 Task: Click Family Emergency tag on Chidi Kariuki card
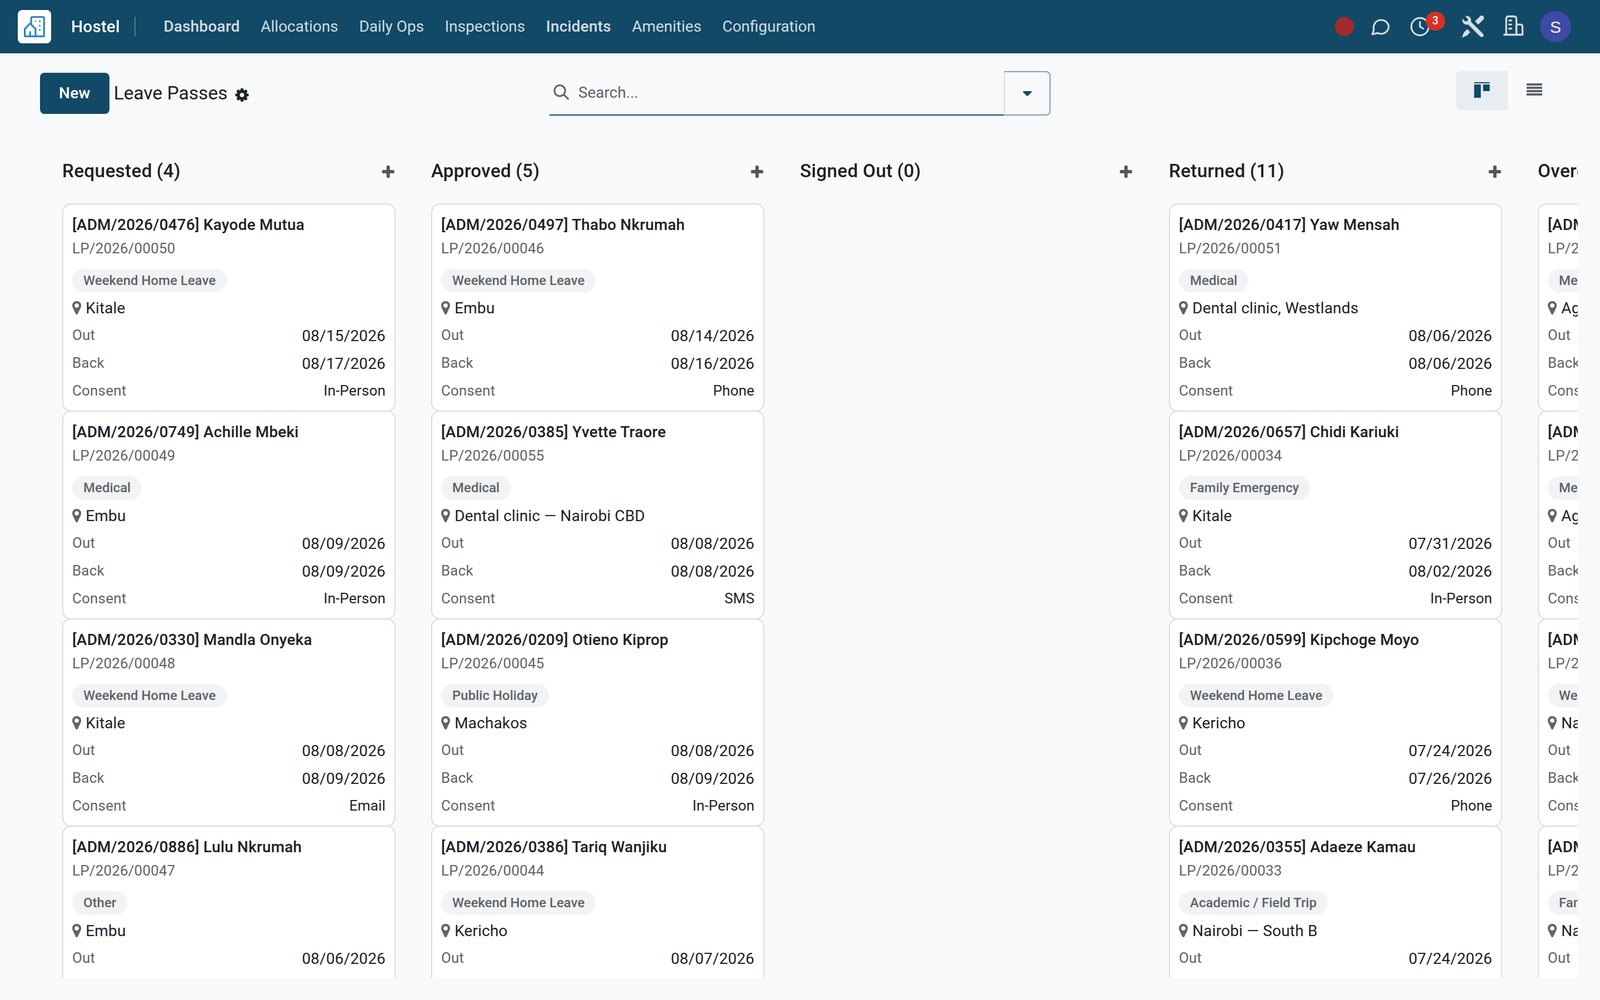click(x=1244, y=488)
